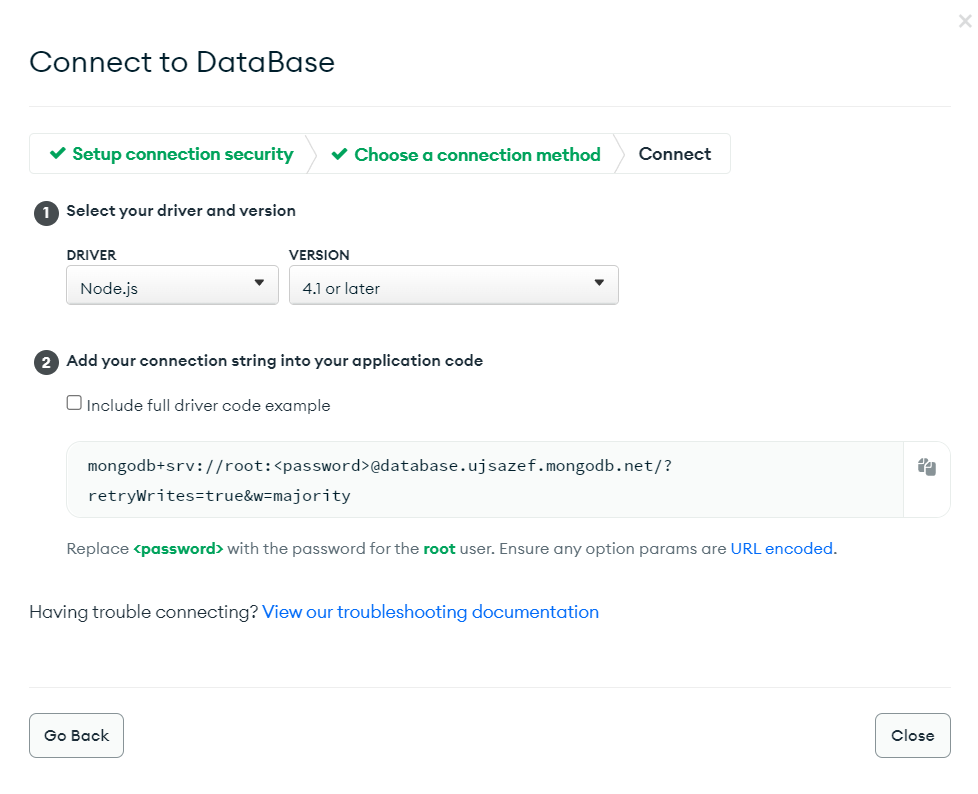Close the dialog with the X icon
This screenshot has height=794, width=978.
(x=965, y=21)
